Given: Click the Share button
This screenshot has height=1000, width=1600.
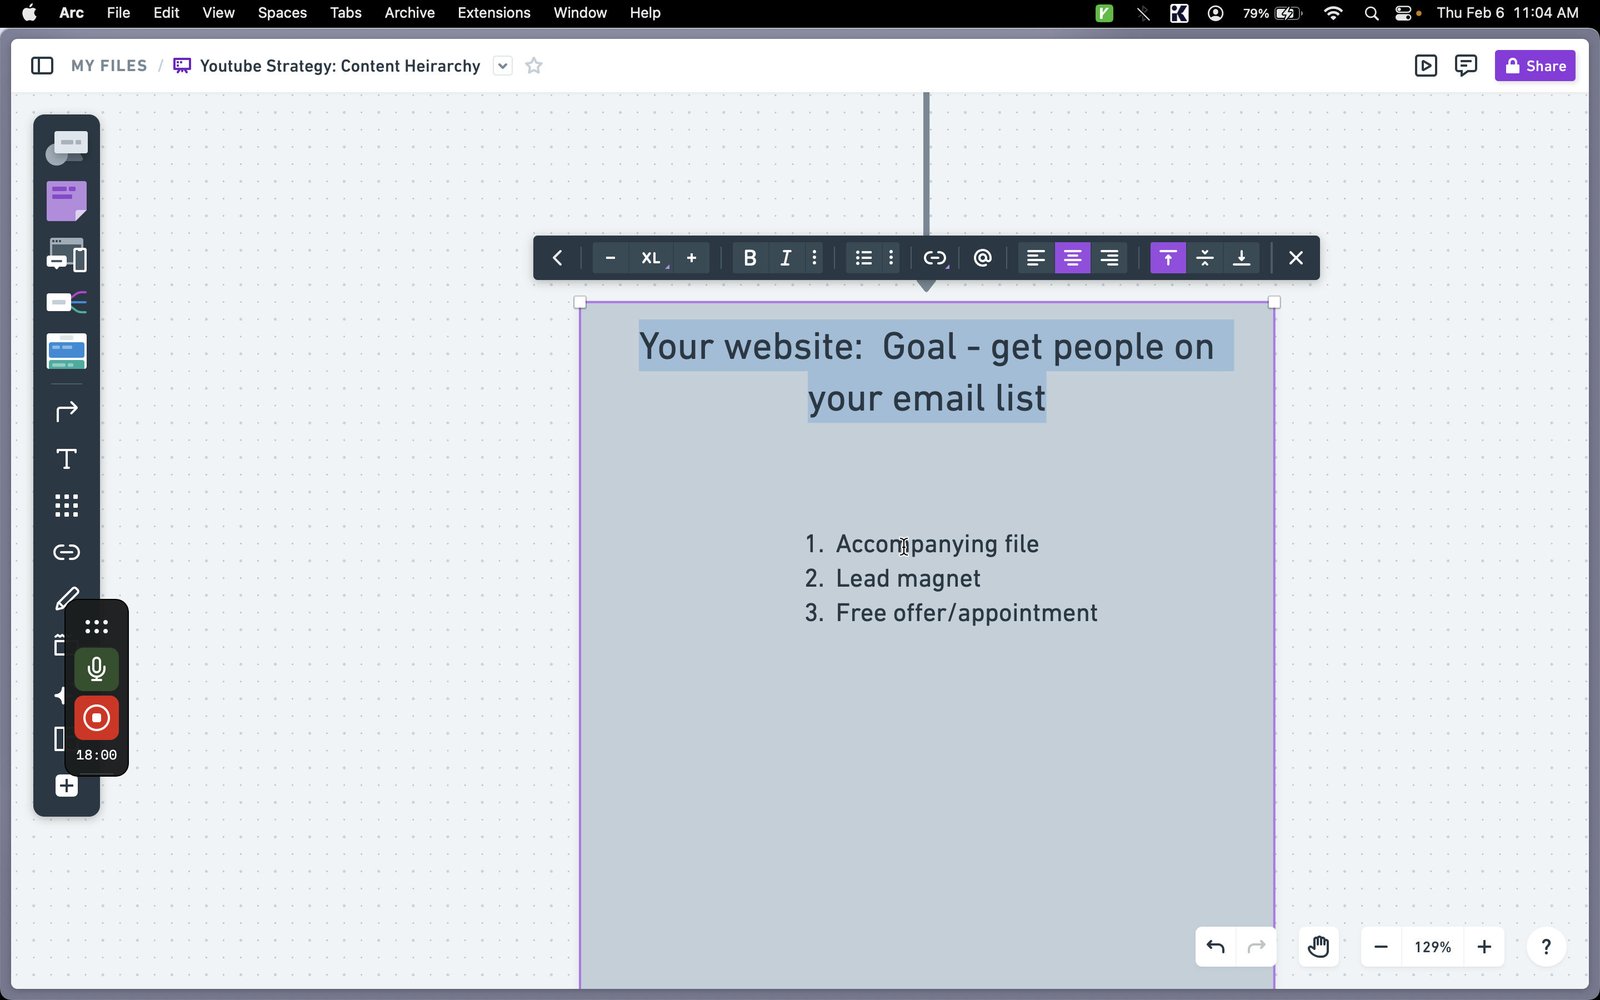Looking at the screenshot, I should pyautogui.click(x=1535, y=66).
